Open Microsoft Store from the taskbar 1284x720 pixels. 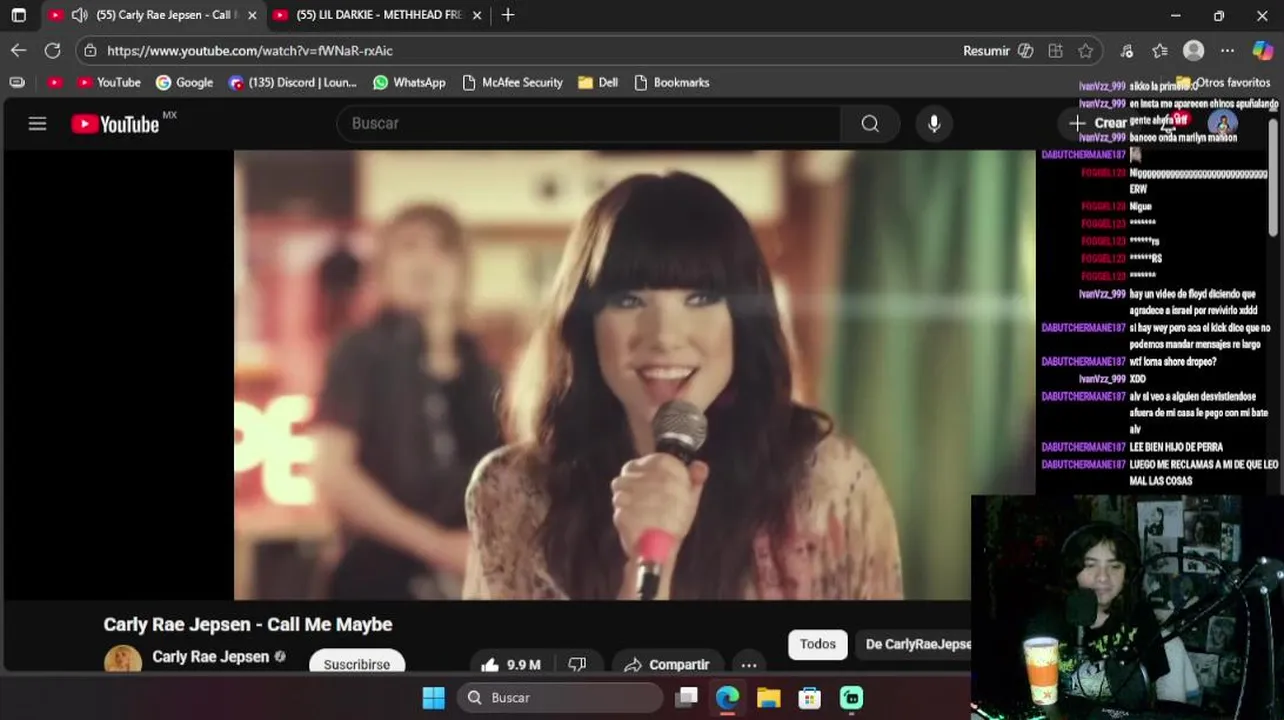coord(809,697)
